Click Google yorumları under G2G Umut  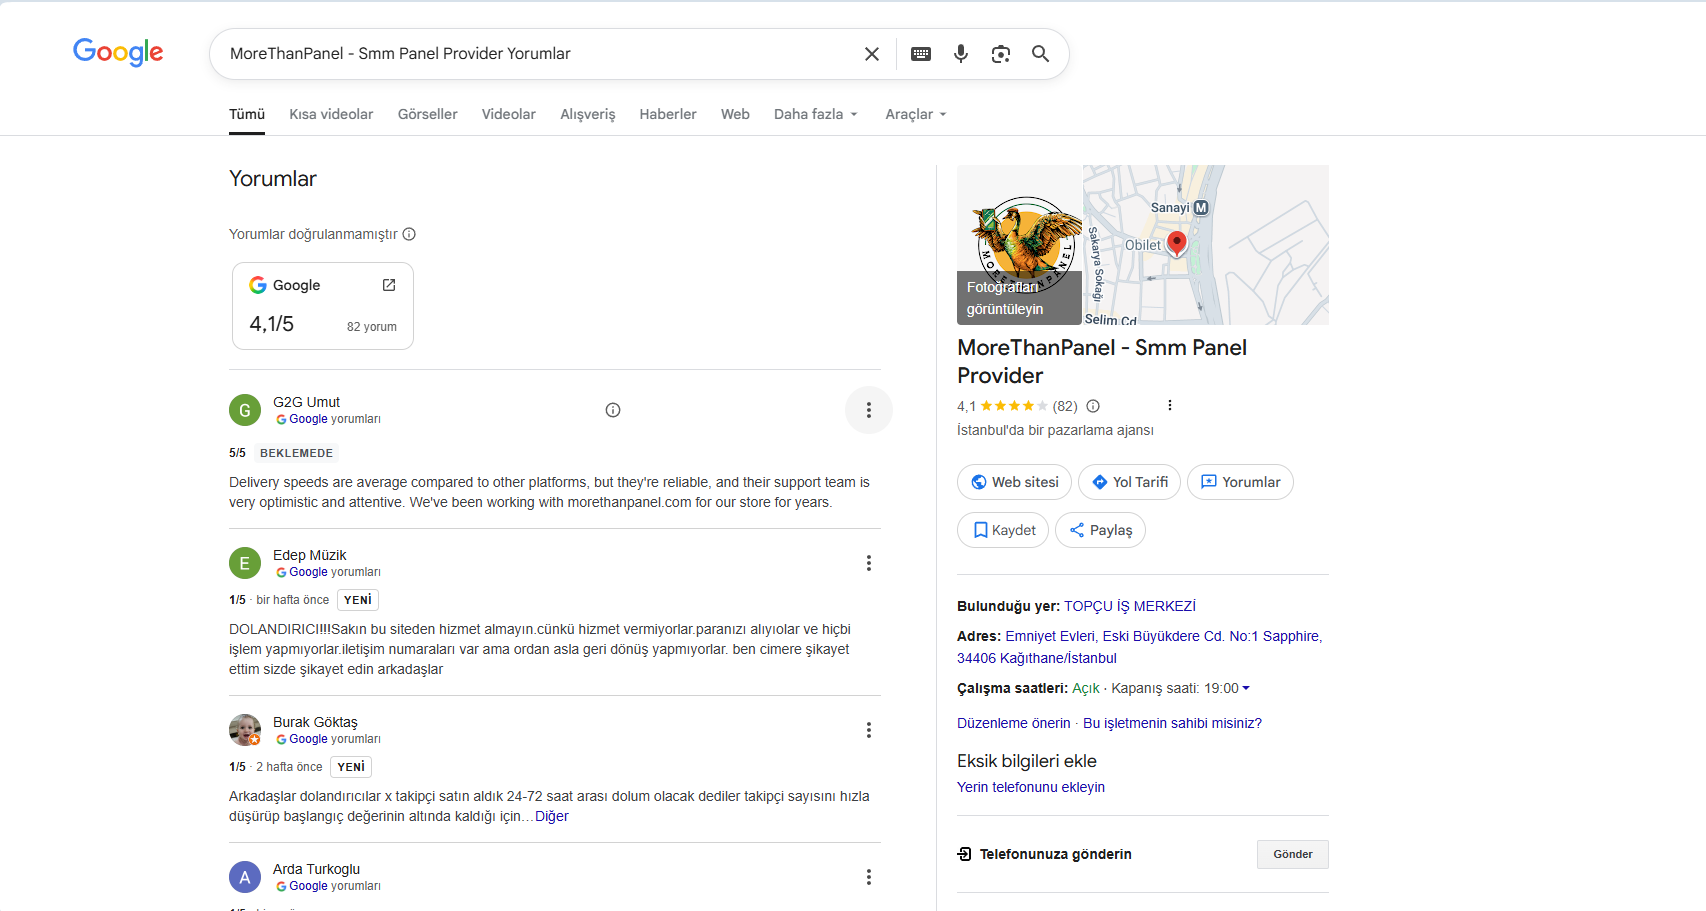tap(328, 419)
